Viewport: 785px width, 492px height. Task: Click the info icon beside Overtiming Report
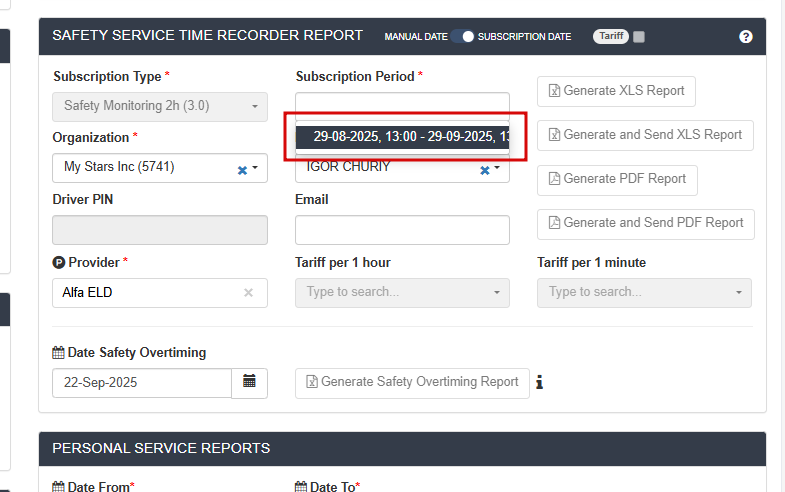(x=539, y=382)
